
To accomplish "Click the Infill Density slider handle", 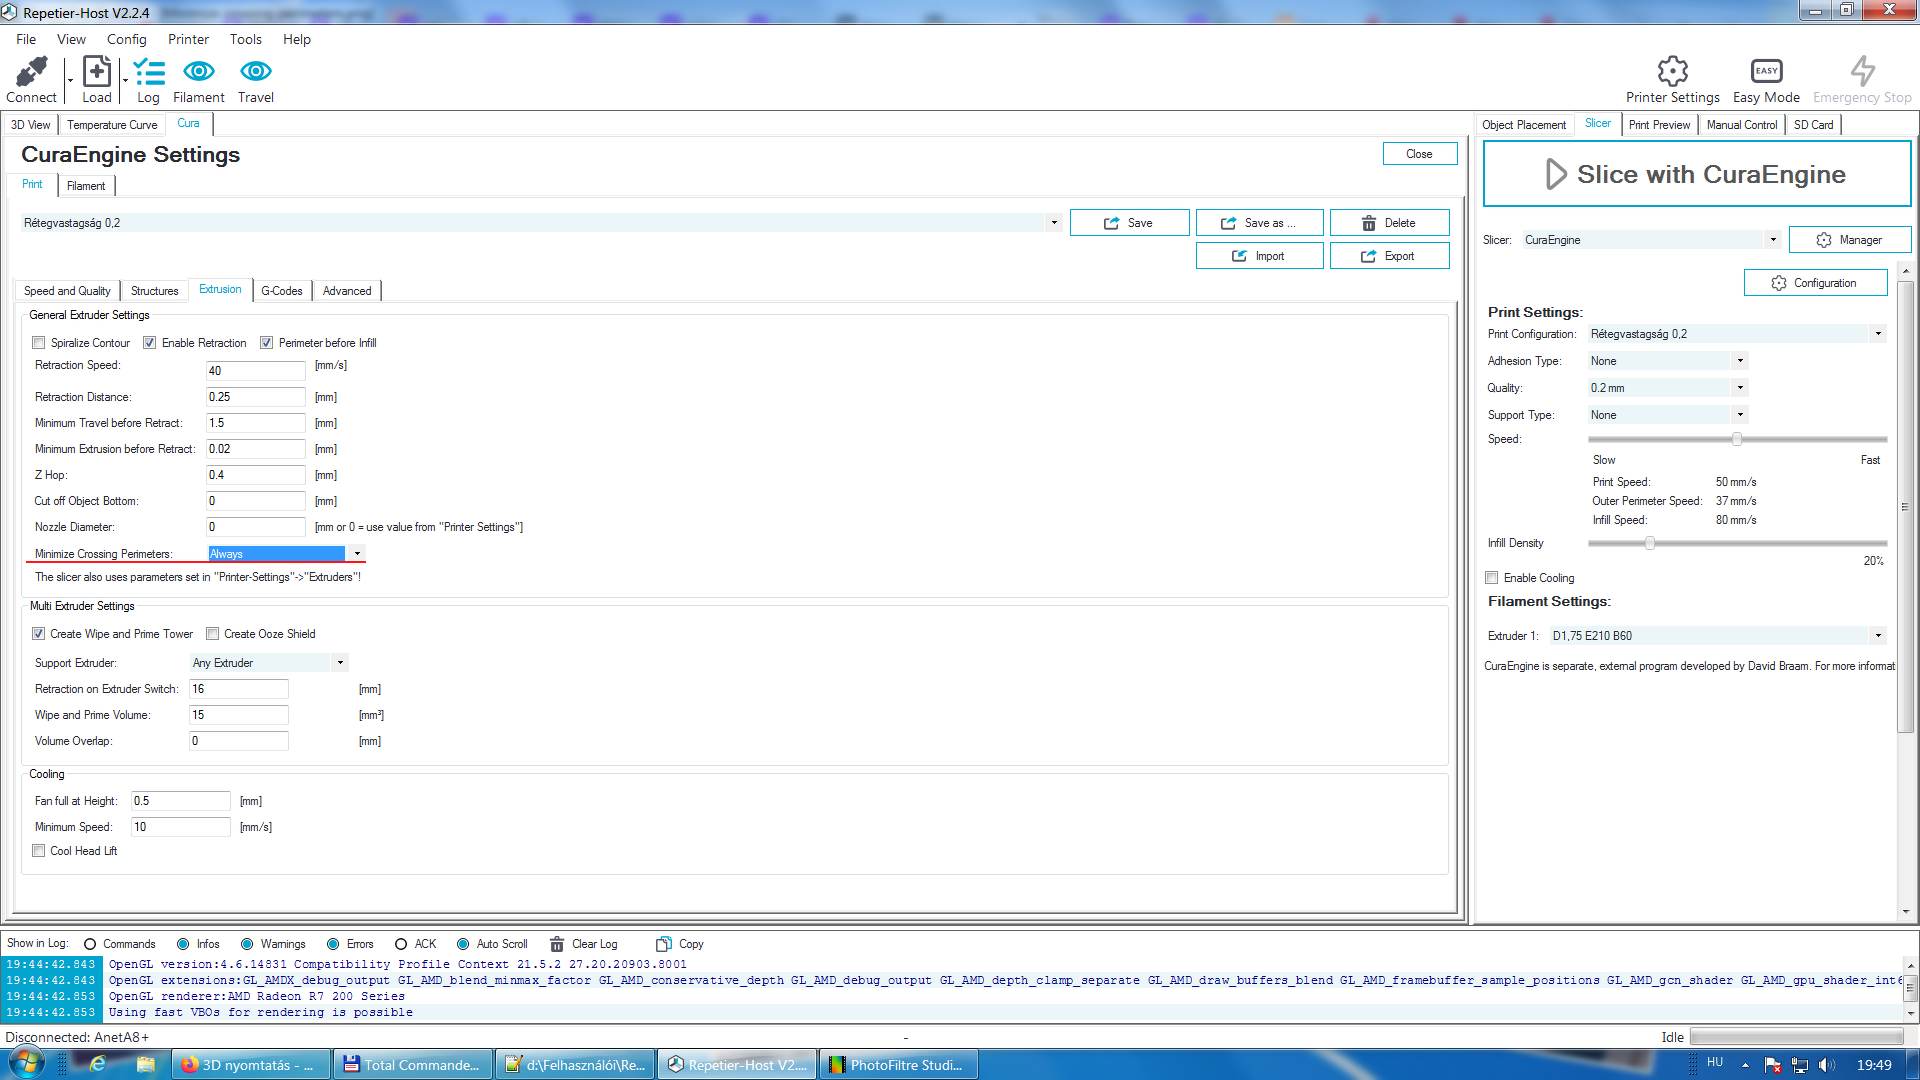I will 1650,543.
